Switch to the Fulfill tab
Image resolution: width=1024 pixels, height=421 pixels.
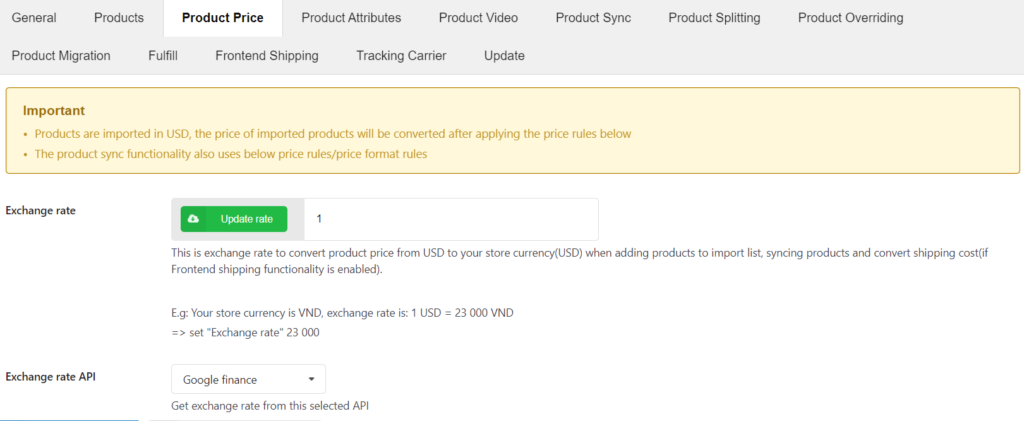[163, 56]
